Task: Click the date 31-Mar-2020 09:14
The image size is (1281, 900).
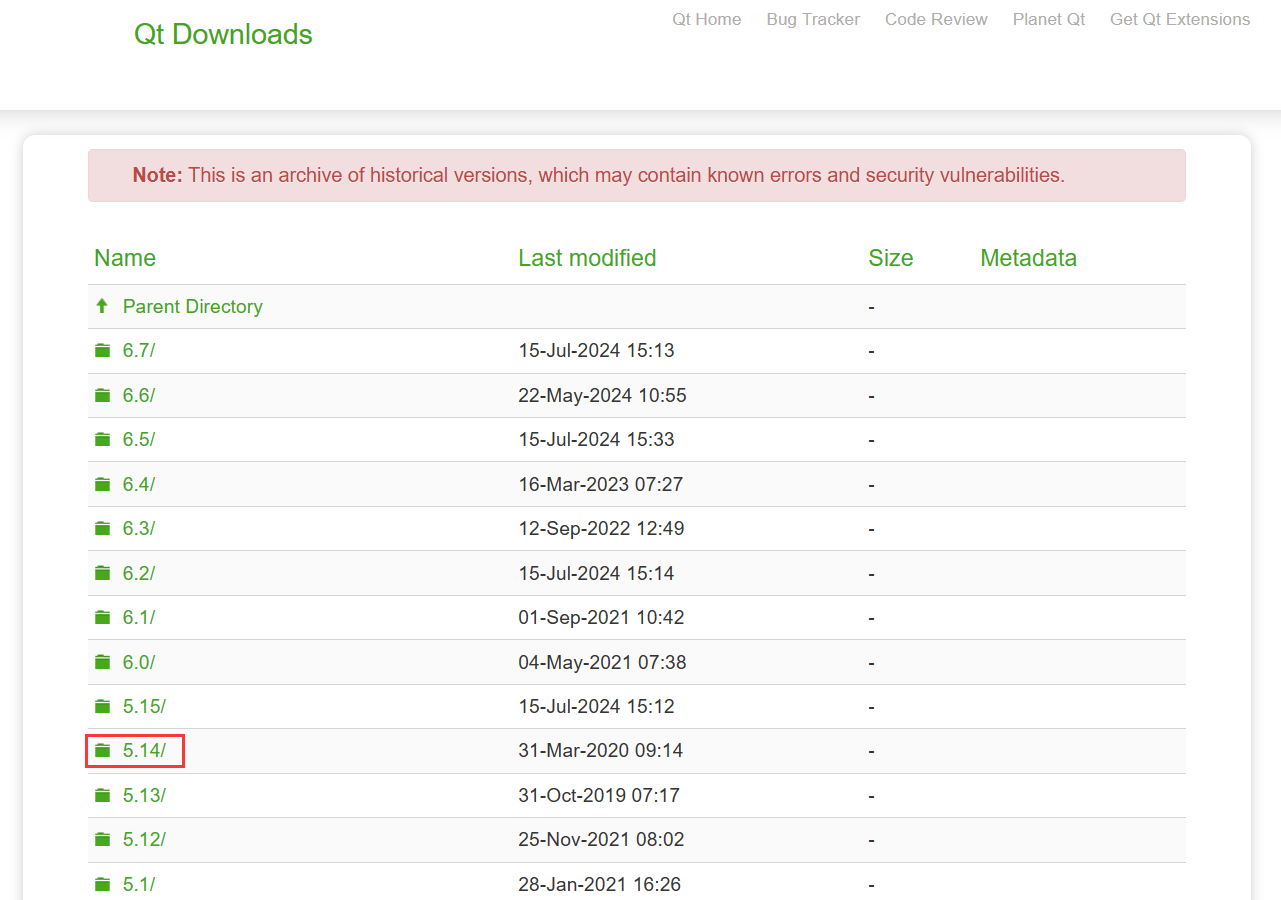Action: (x=600, y=750)
